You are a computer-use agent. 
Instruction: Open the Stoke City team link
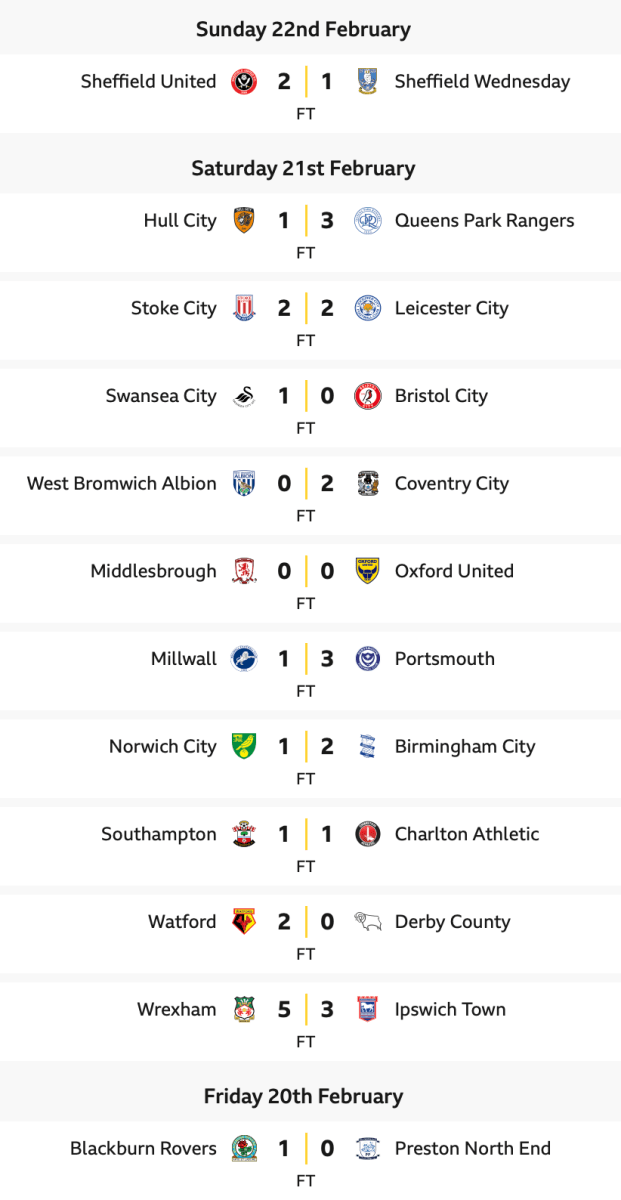[x=173, y=308]
